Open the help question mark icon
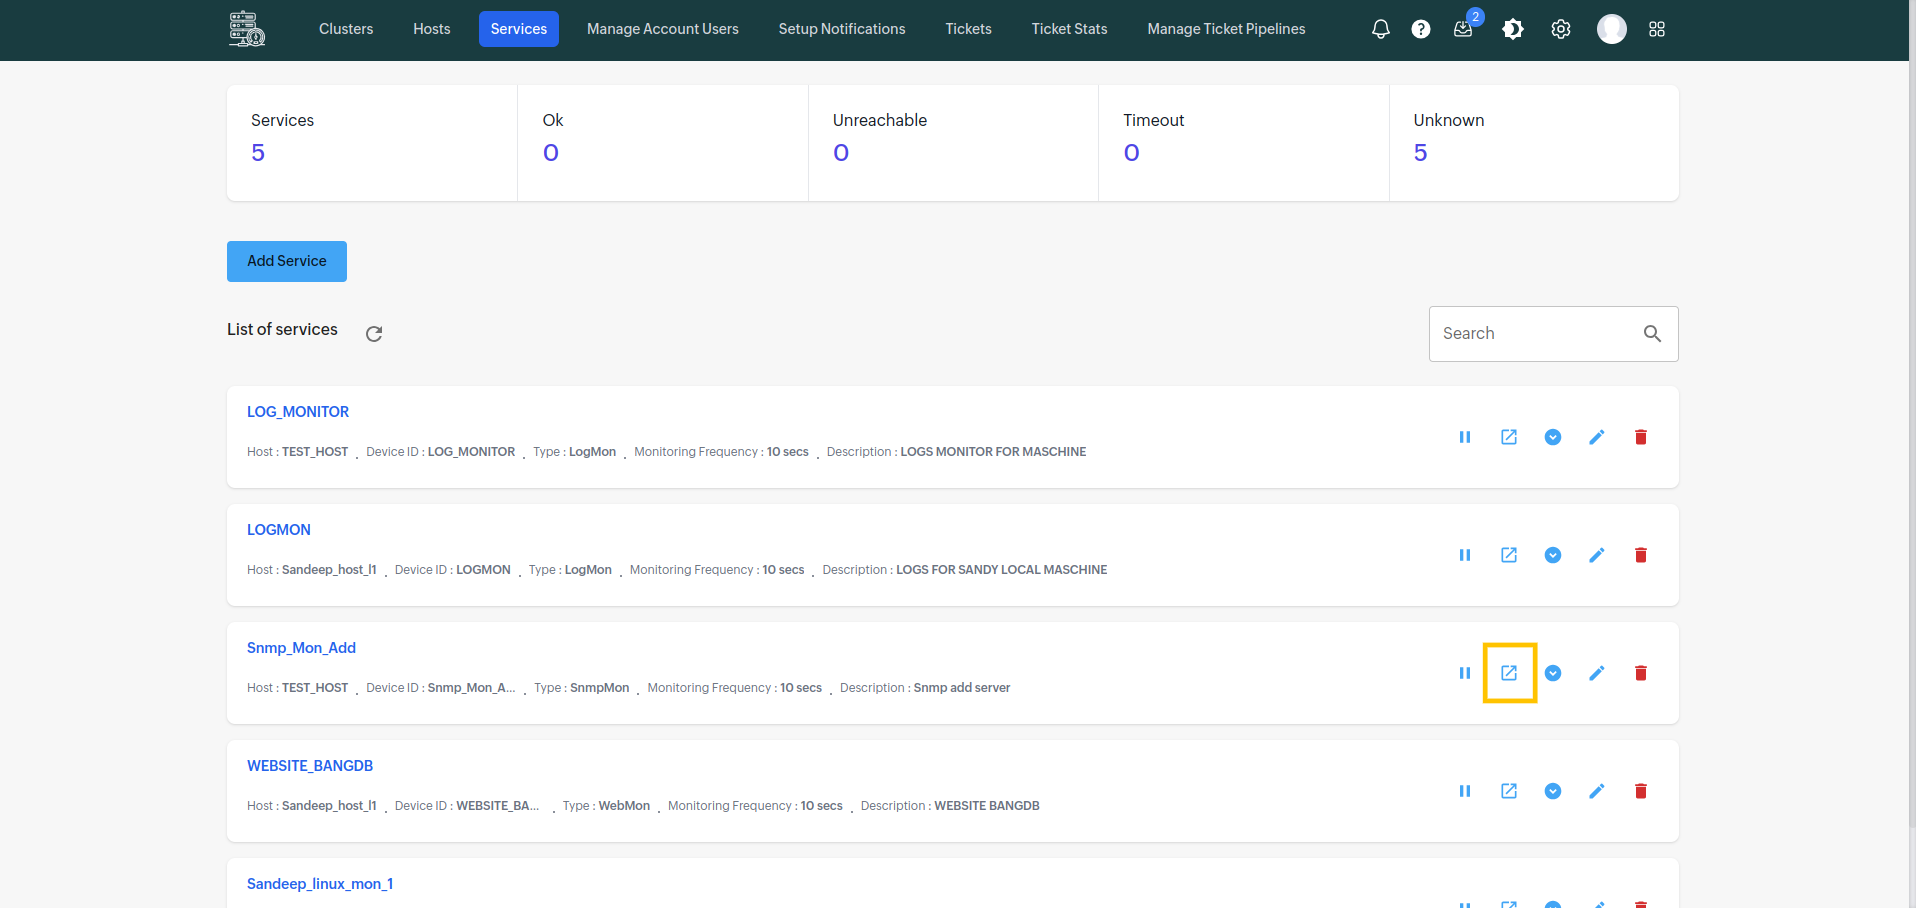Screen dimensions: 1916x908 [1420, 29]
